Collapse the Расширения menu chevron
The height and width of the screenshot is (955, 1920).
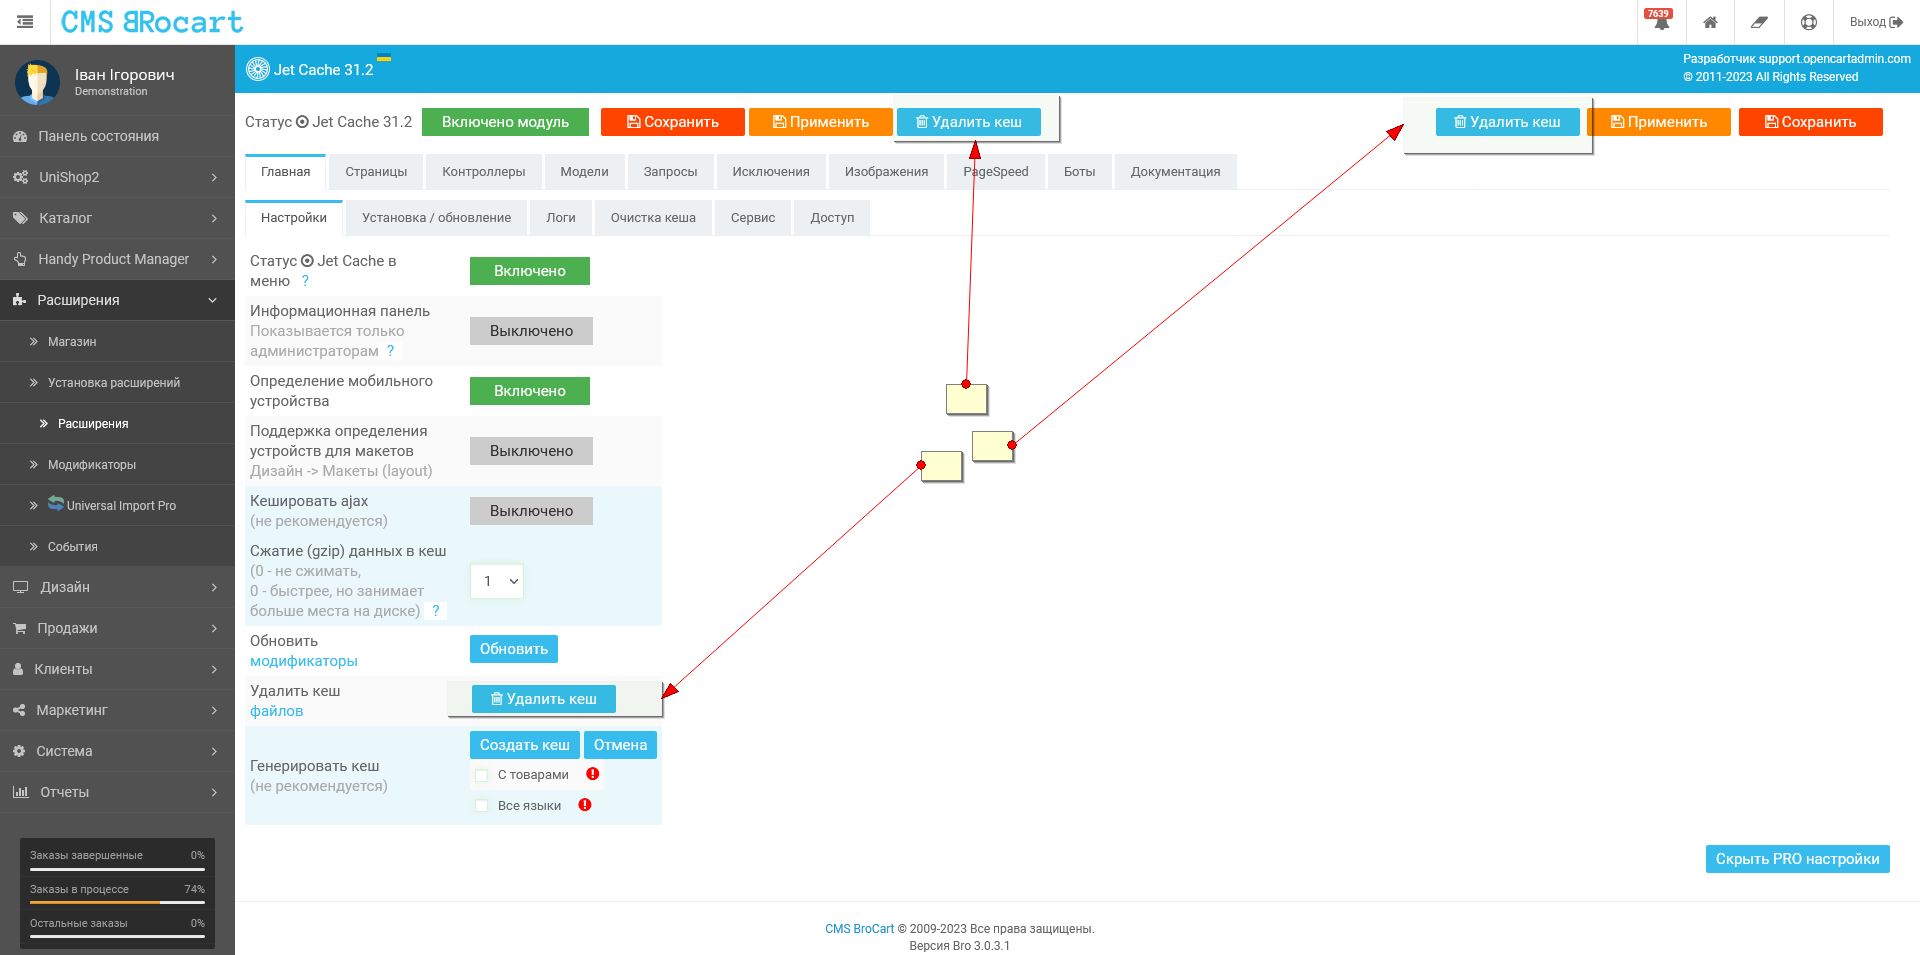[213, 300]
